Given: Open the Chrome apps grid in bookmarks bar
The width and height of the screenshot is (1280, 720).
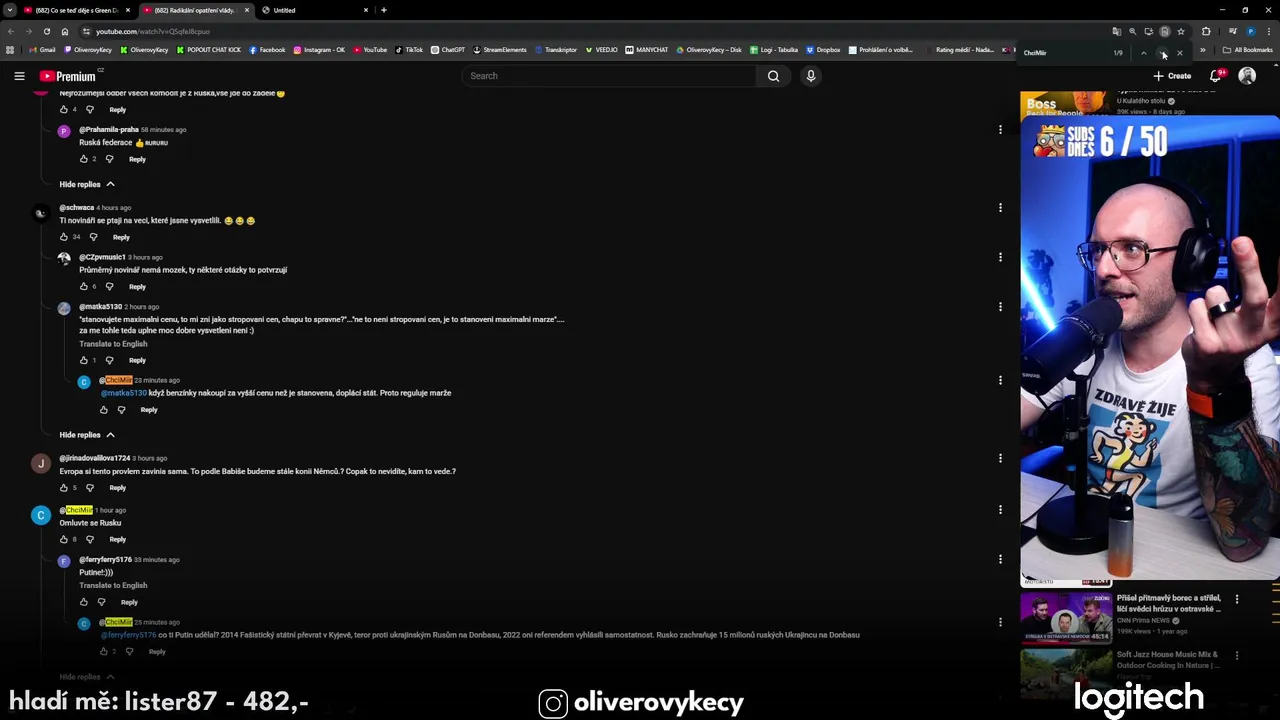Looking at the screenshot, I should tap(10, 50).
